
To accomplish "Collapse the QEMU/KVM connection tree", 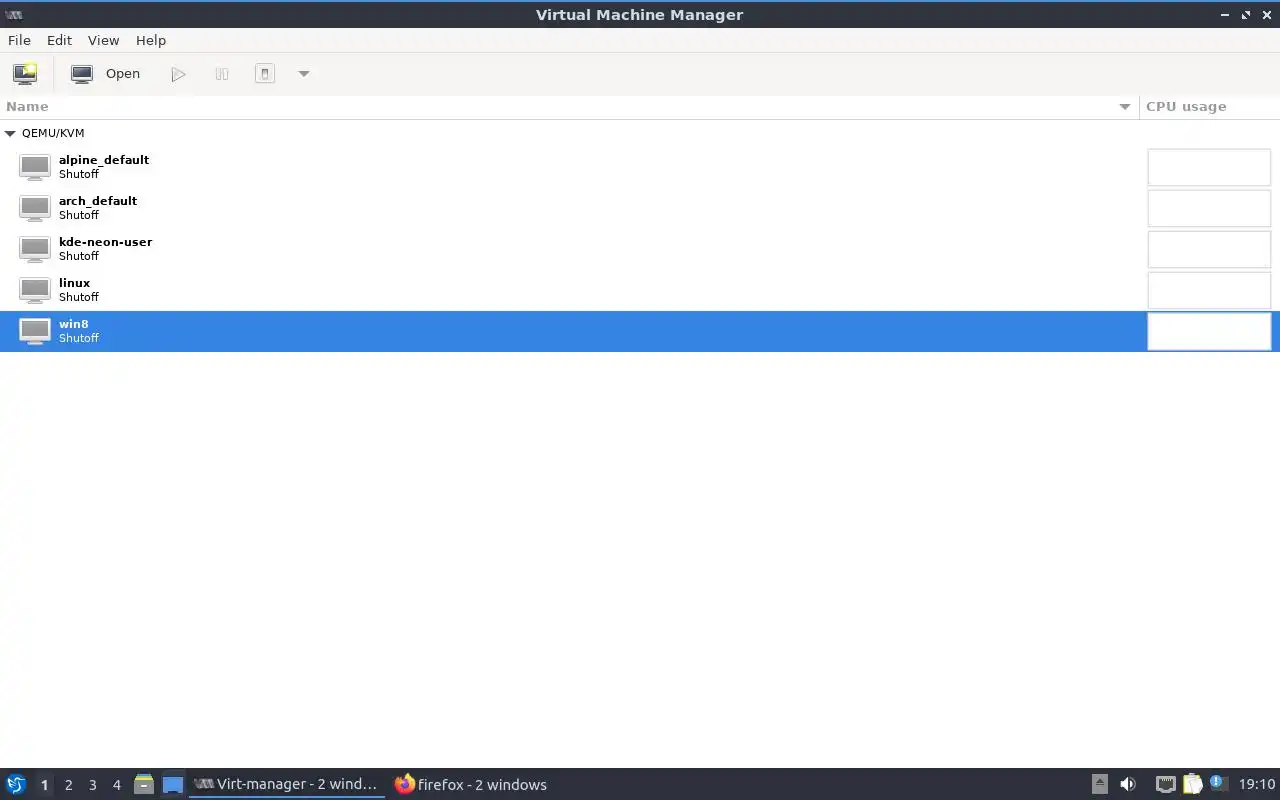I will pos(10,133).
